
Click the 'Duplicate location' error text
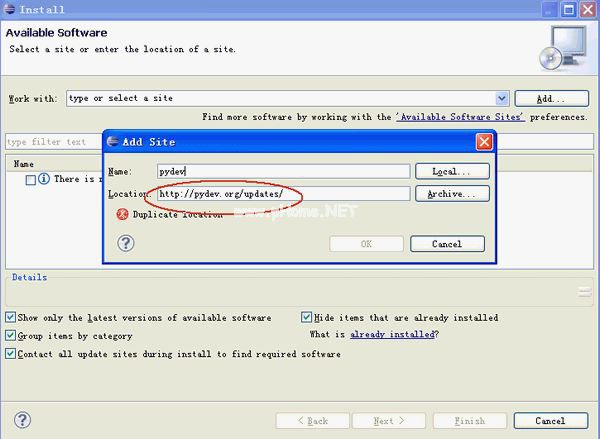(x=178, y=214)
